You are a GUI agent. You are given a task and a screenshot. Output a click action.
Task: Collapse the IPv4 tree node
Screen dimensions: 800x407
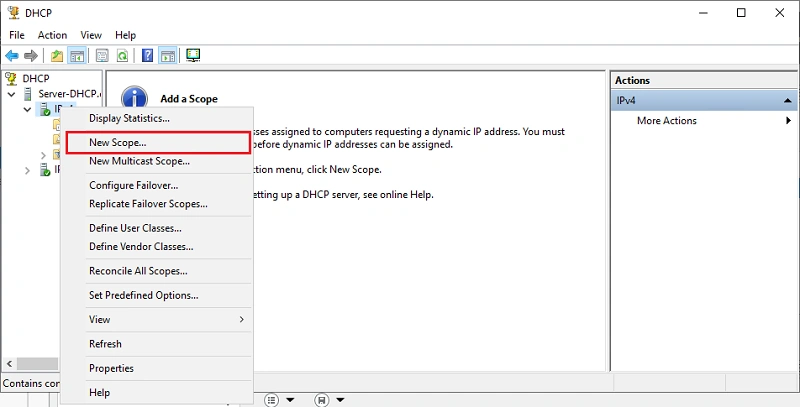28,110
